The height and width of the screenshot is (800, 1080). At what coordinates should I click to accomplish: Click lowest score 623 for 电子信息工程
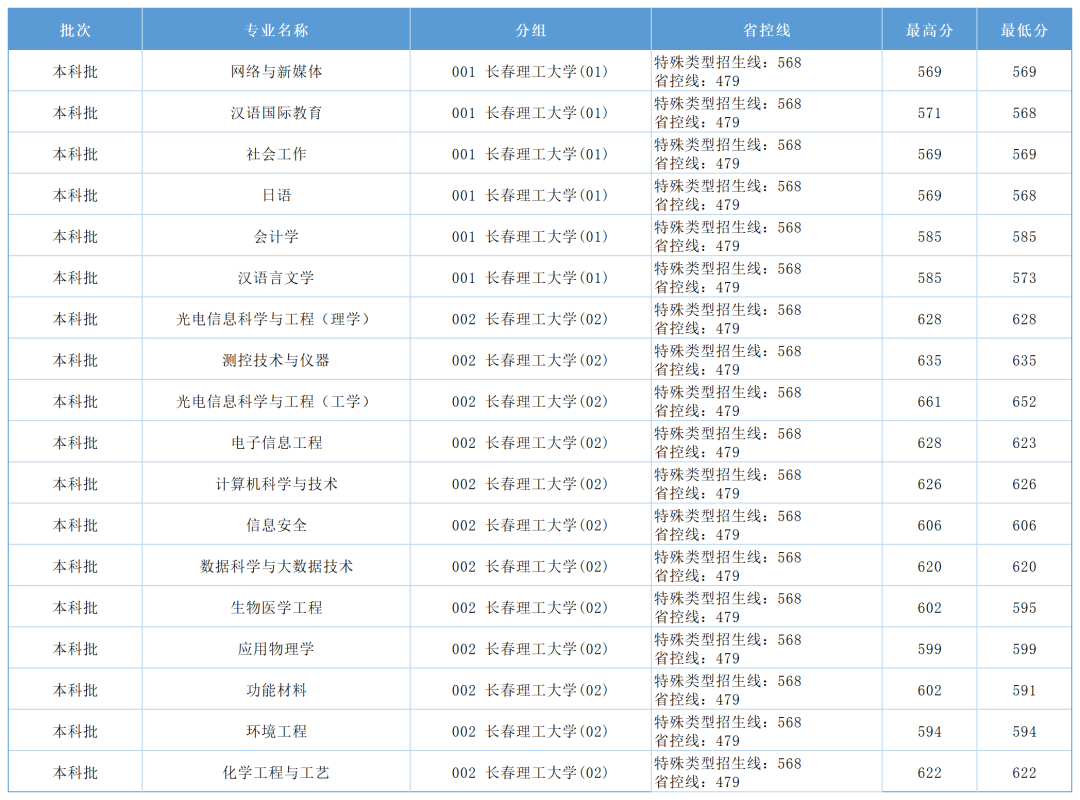(x=1024, y=443)
